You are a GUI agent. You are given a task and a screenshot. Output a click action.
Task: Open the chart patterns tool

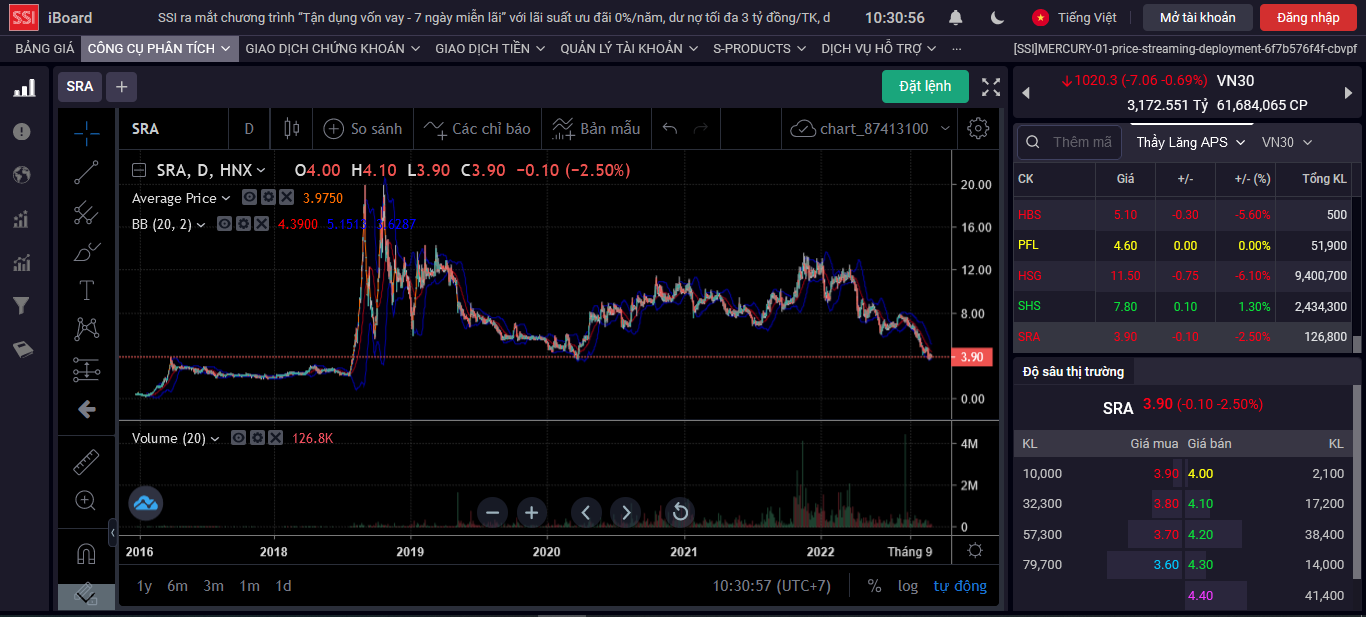point(87,329)
